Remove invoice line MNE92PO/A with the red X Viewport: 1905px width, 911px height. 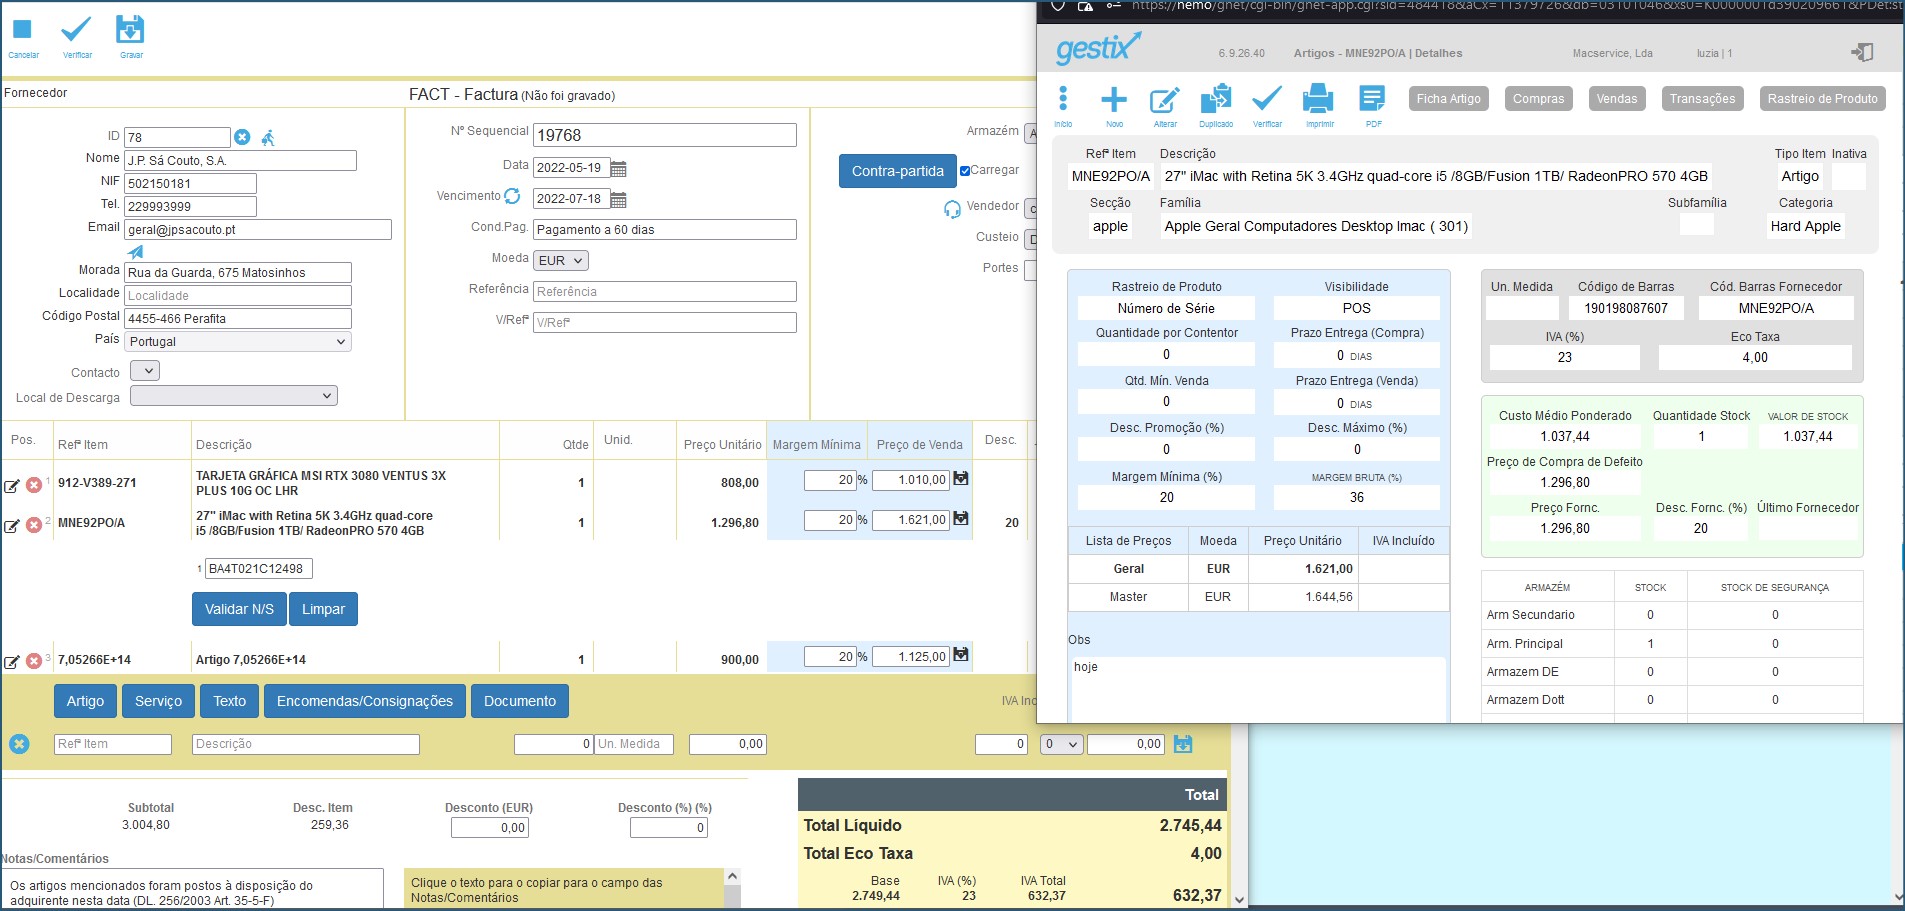click(34, 525)
